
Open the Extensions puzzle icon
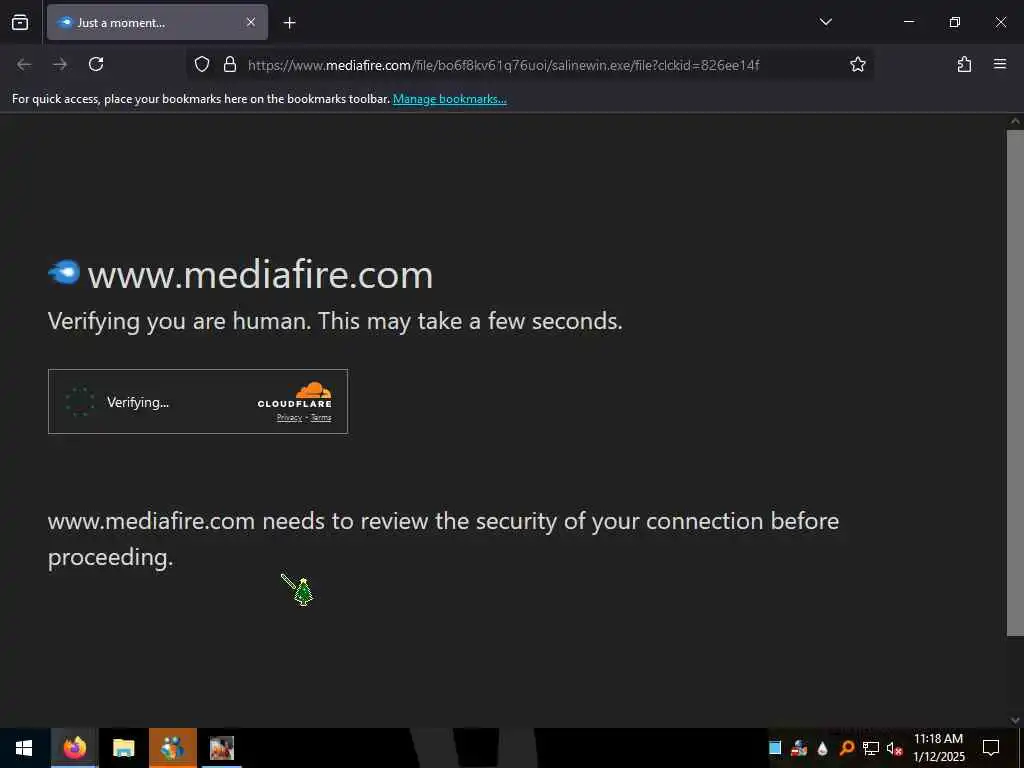click(964, 64)
